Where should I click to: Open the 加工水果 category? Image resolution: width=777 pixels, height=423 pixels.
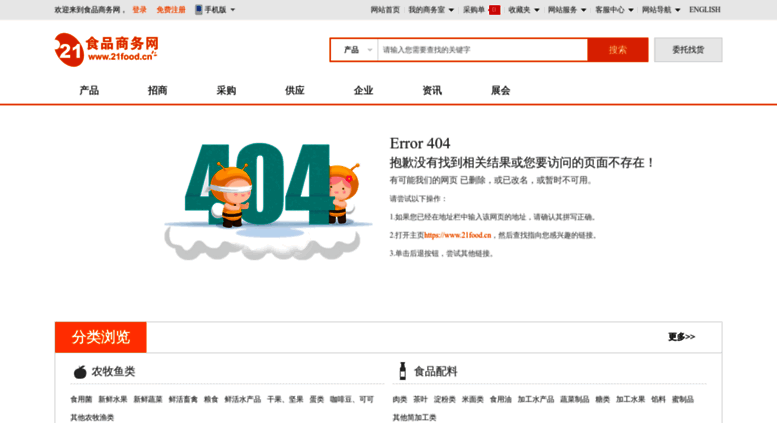point(630,399)
